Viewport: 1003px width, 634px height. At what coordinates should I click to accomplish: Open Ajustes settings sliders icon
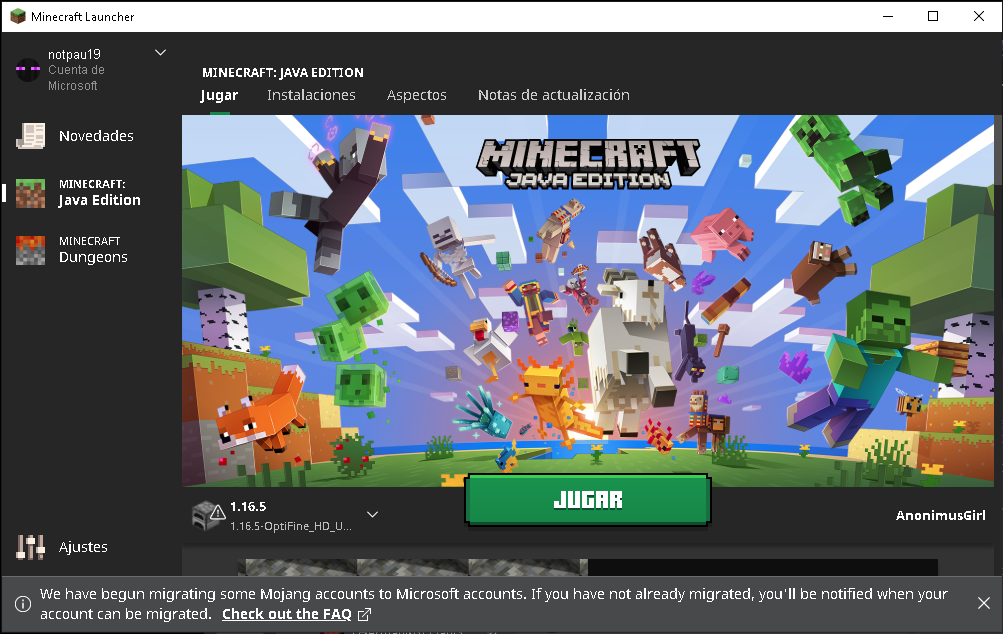pos(30,547)
